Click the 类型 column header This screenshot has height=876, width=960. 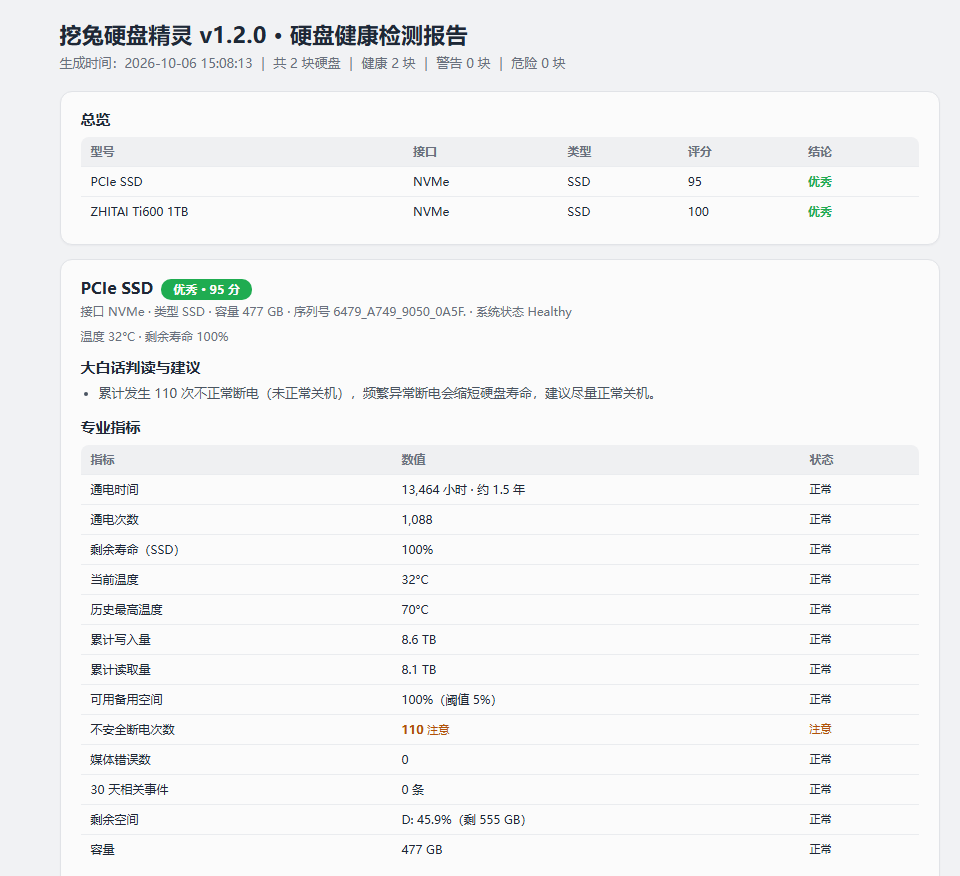[579, 152]
